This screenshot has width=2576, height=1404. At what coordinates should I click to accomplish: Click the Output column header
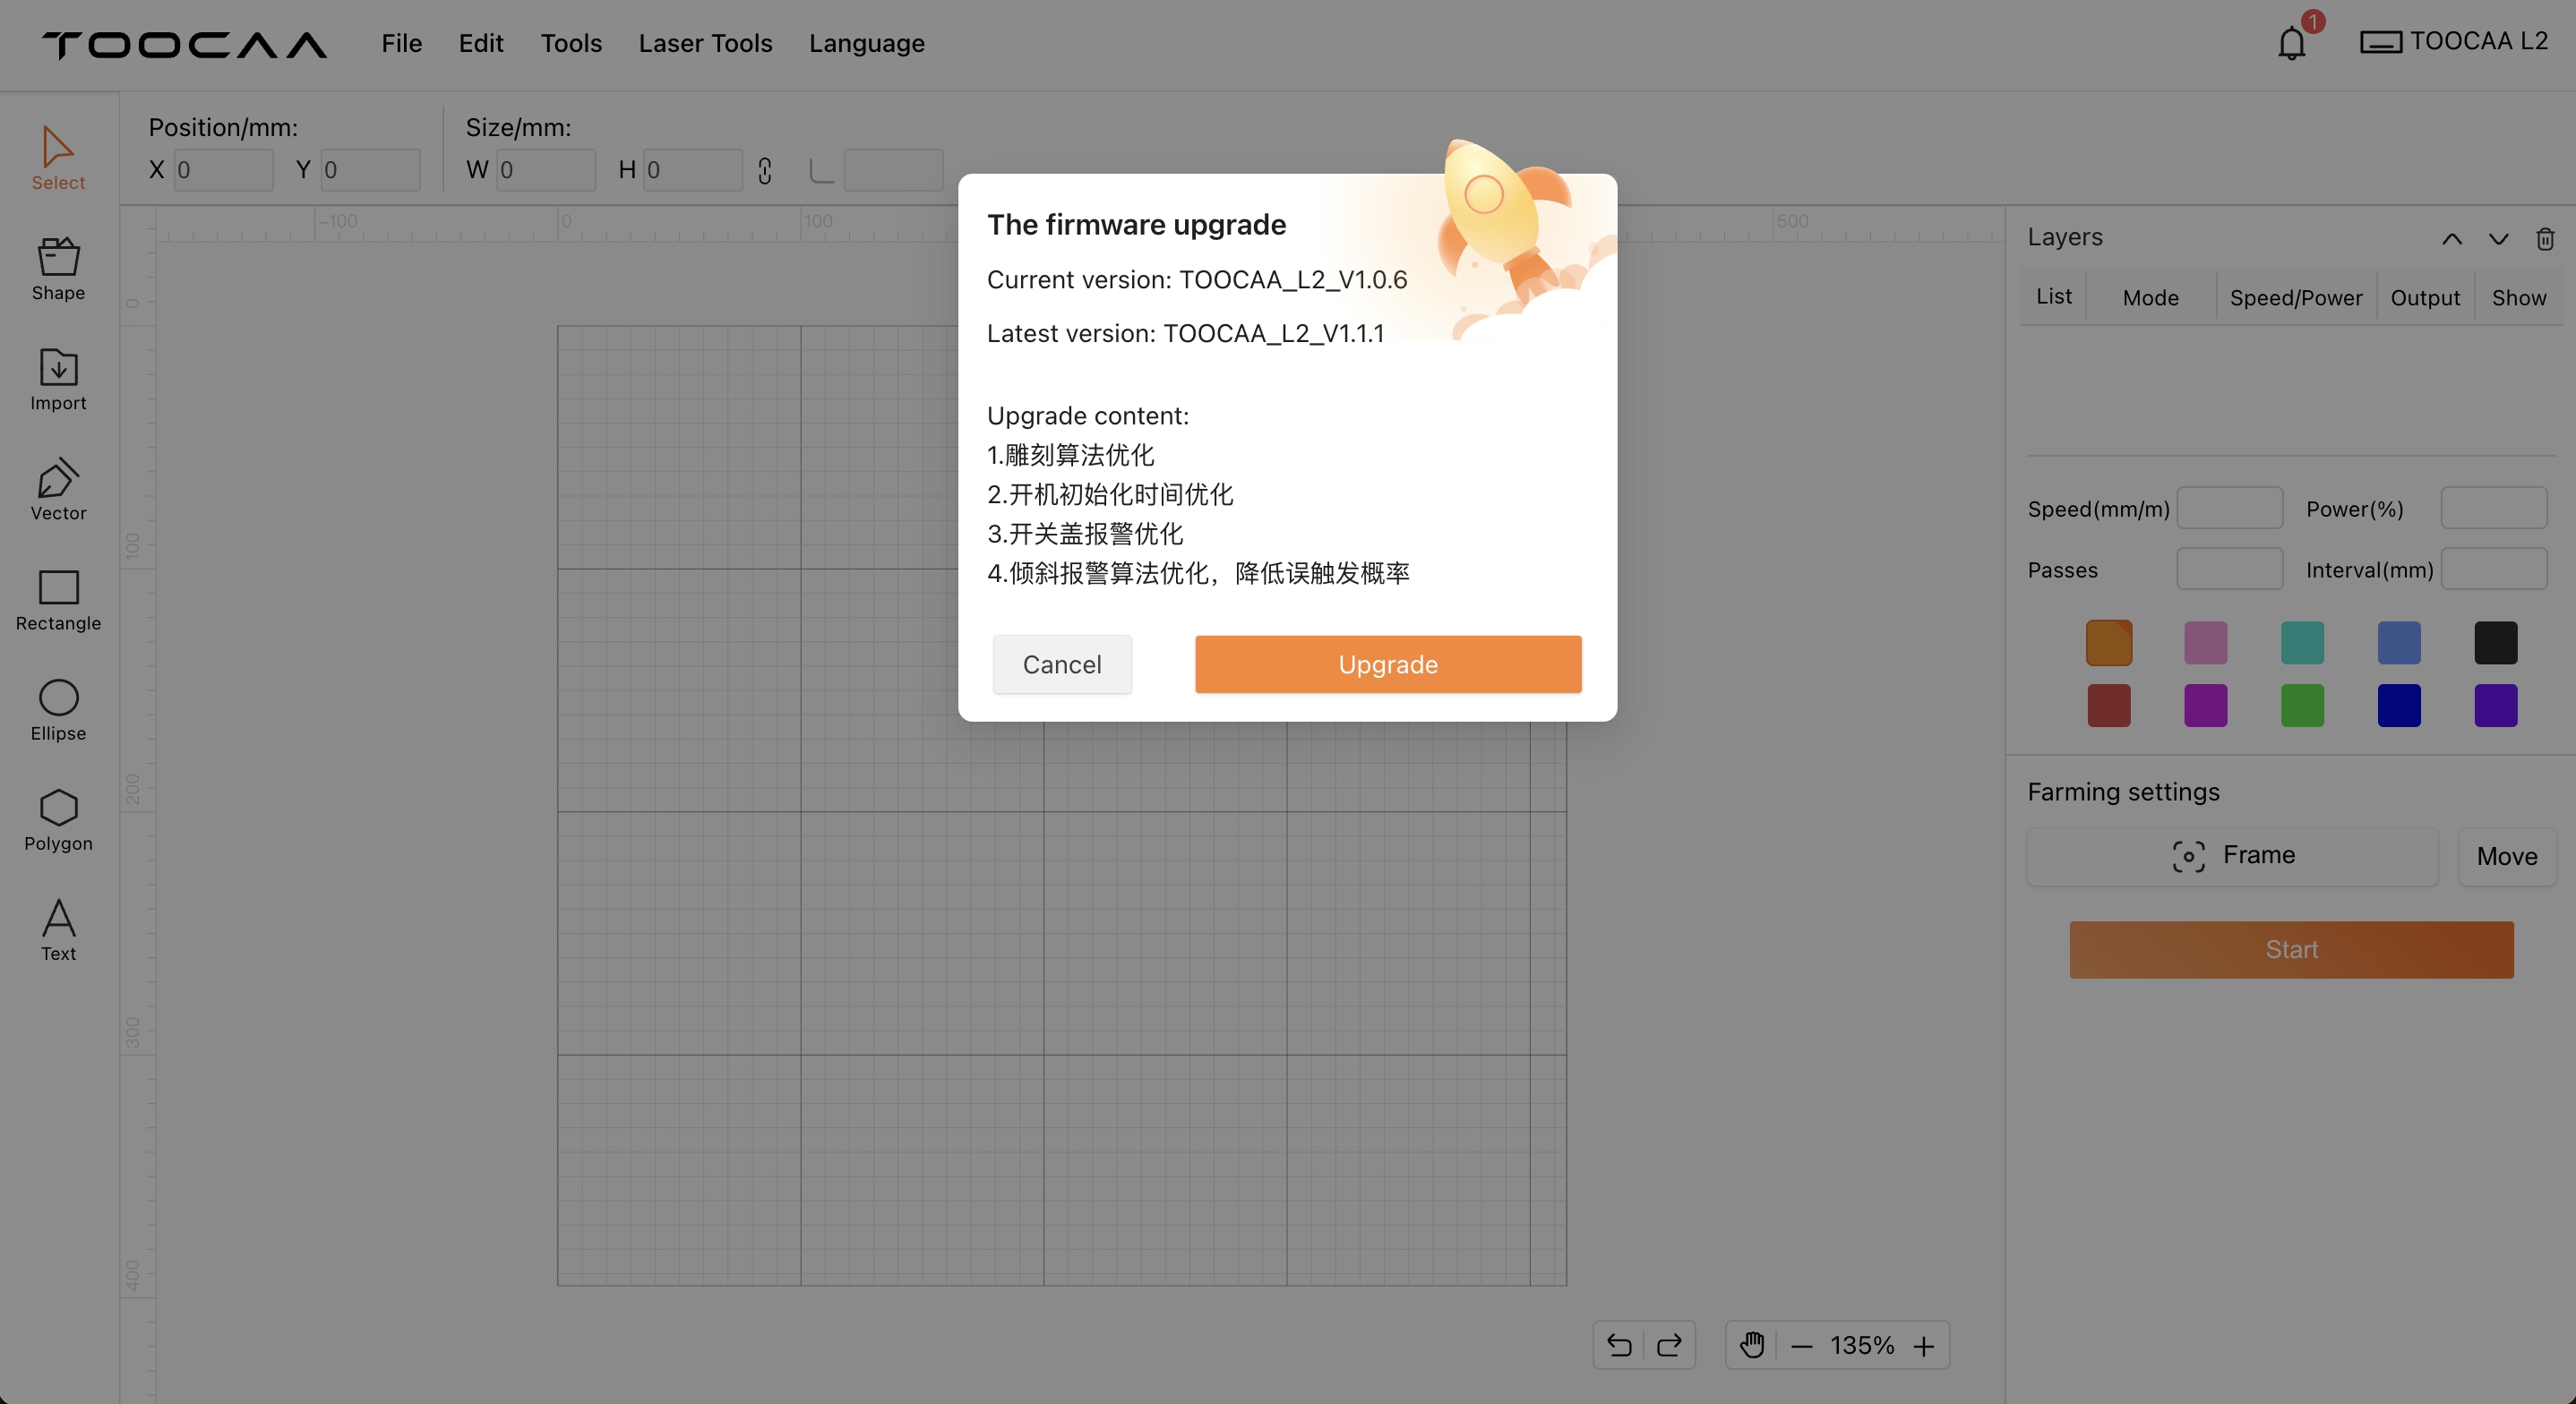pos(2425,298)
